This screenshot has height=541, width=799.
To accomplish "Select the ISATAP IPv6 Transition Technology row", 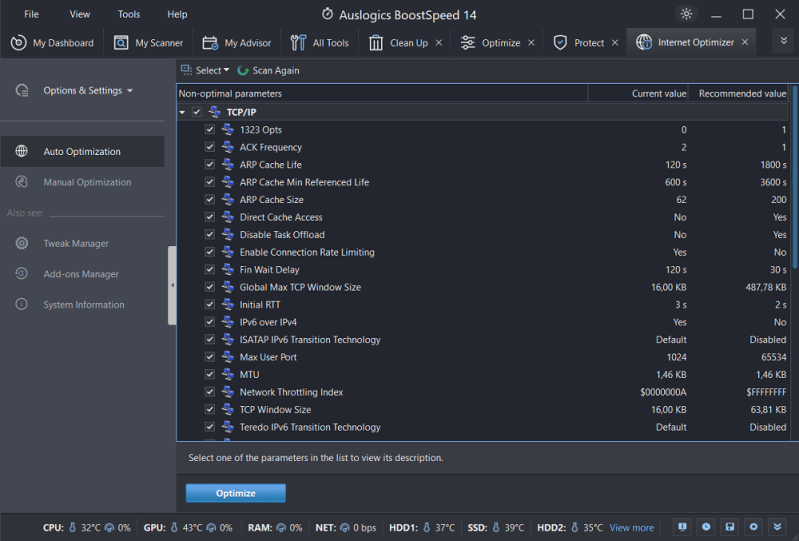I will pyautogui.click(x=483, y=340).
